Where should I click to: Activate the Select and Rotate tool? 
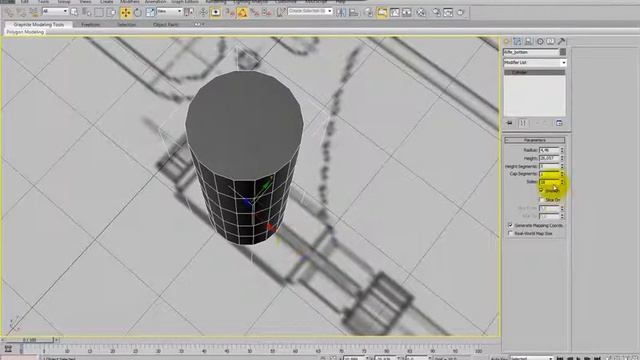tap(138, 13)
